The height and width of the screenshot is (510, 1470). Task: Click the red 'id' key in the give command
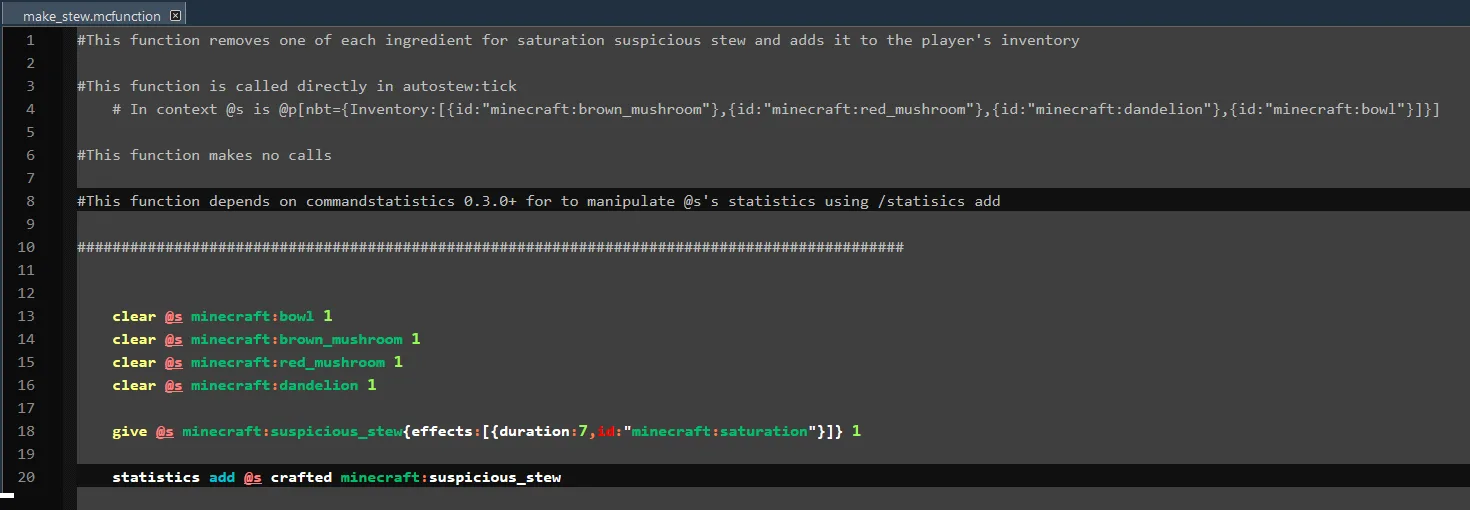[x=605, y=431]
